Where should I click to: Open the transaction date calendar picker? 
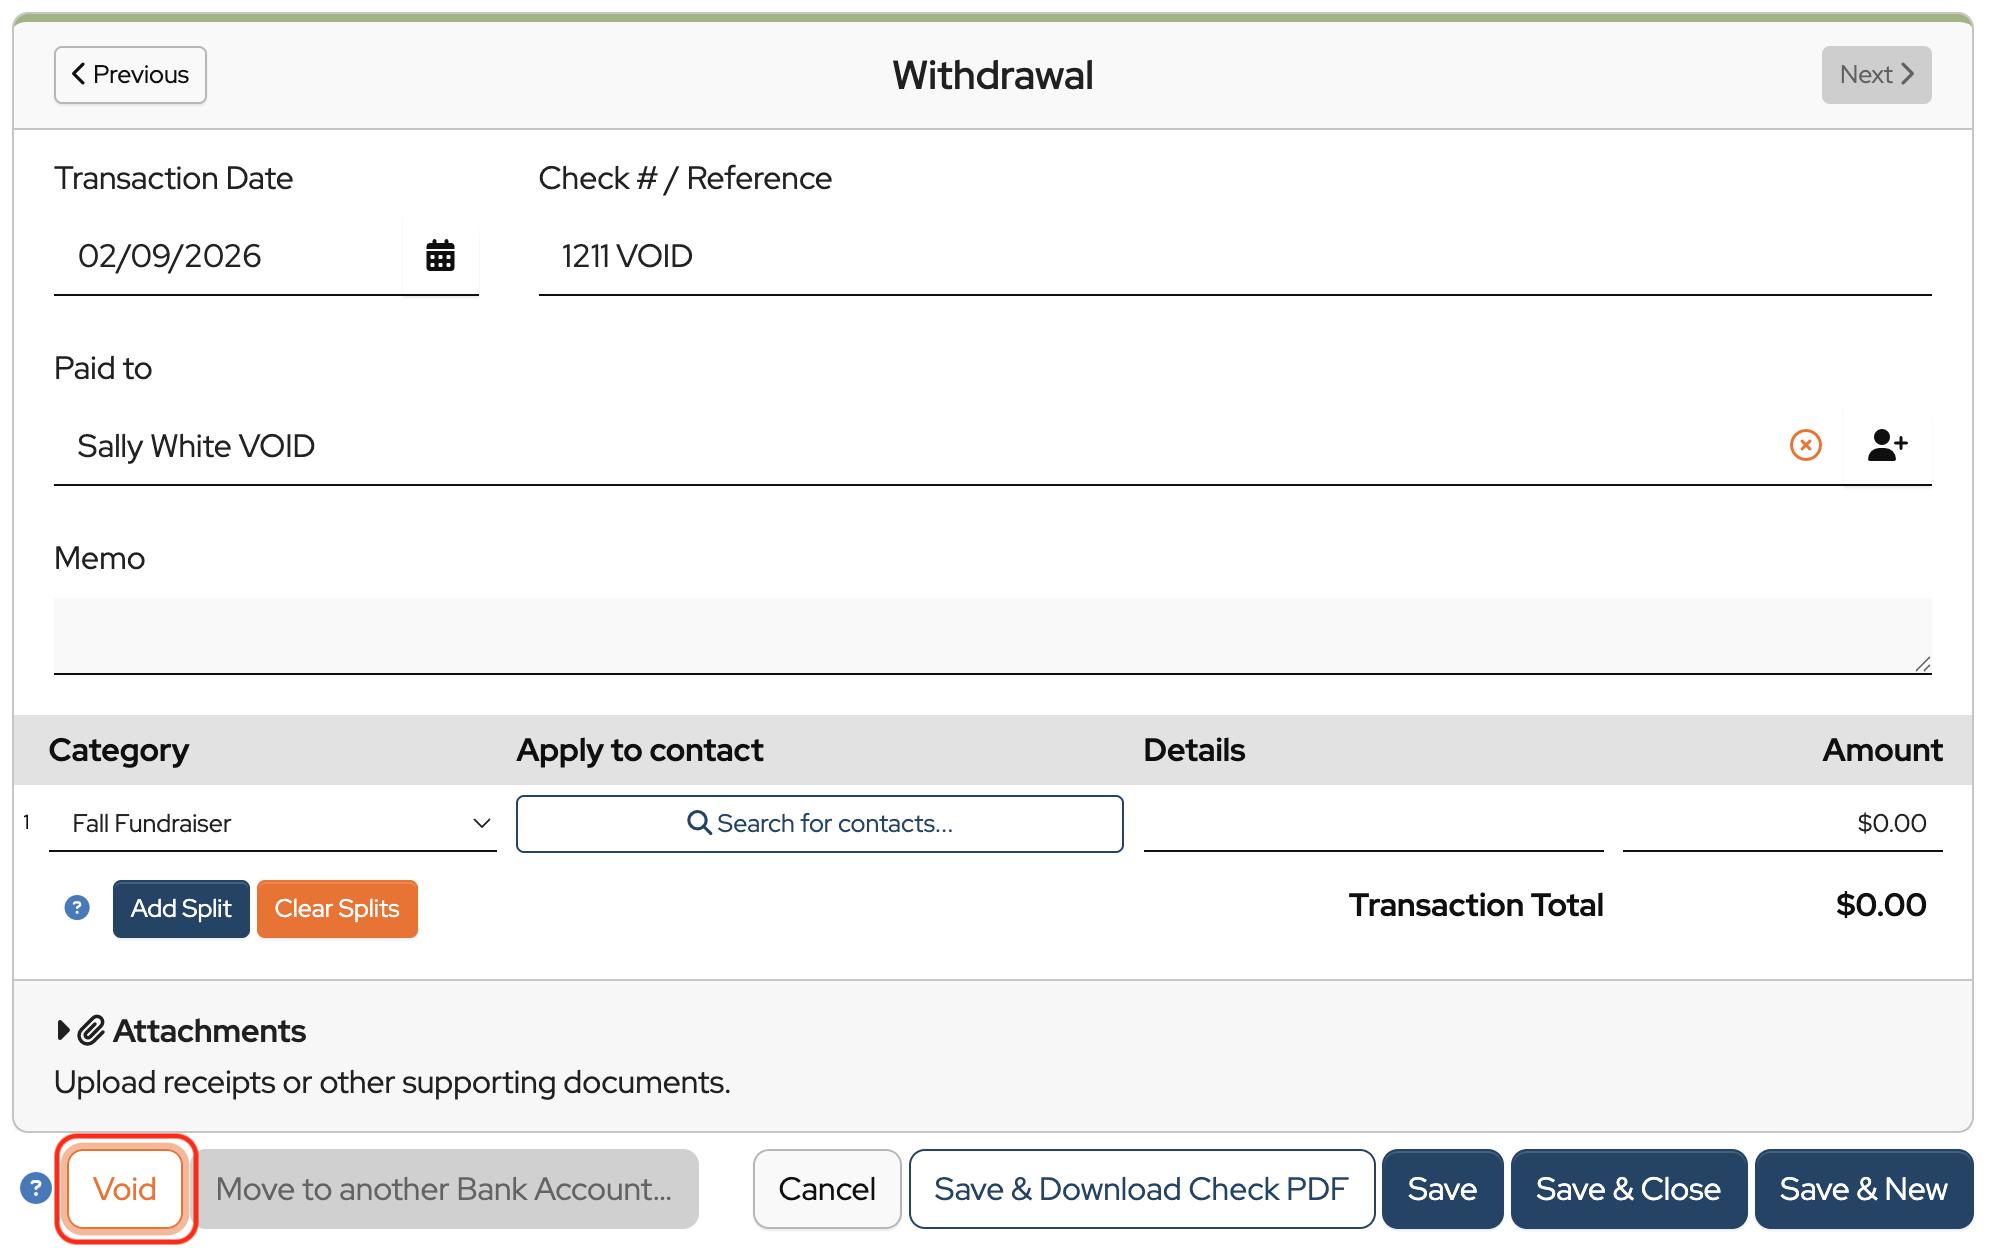(x=440, y=256)
